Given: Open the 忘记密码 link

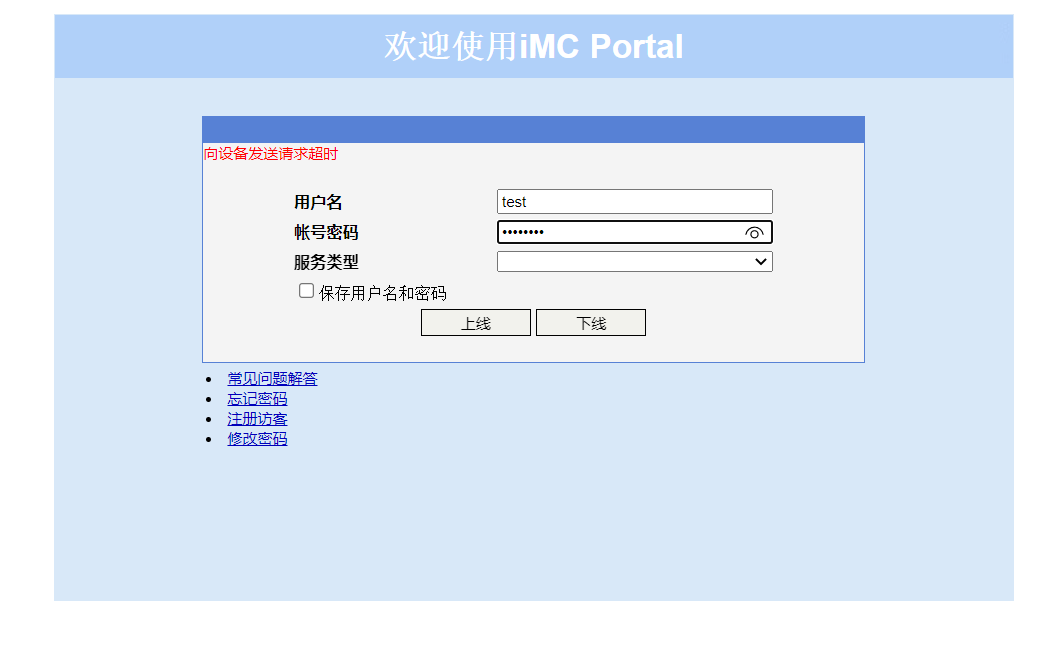Looking at the screenshot, I should [257, 399].
